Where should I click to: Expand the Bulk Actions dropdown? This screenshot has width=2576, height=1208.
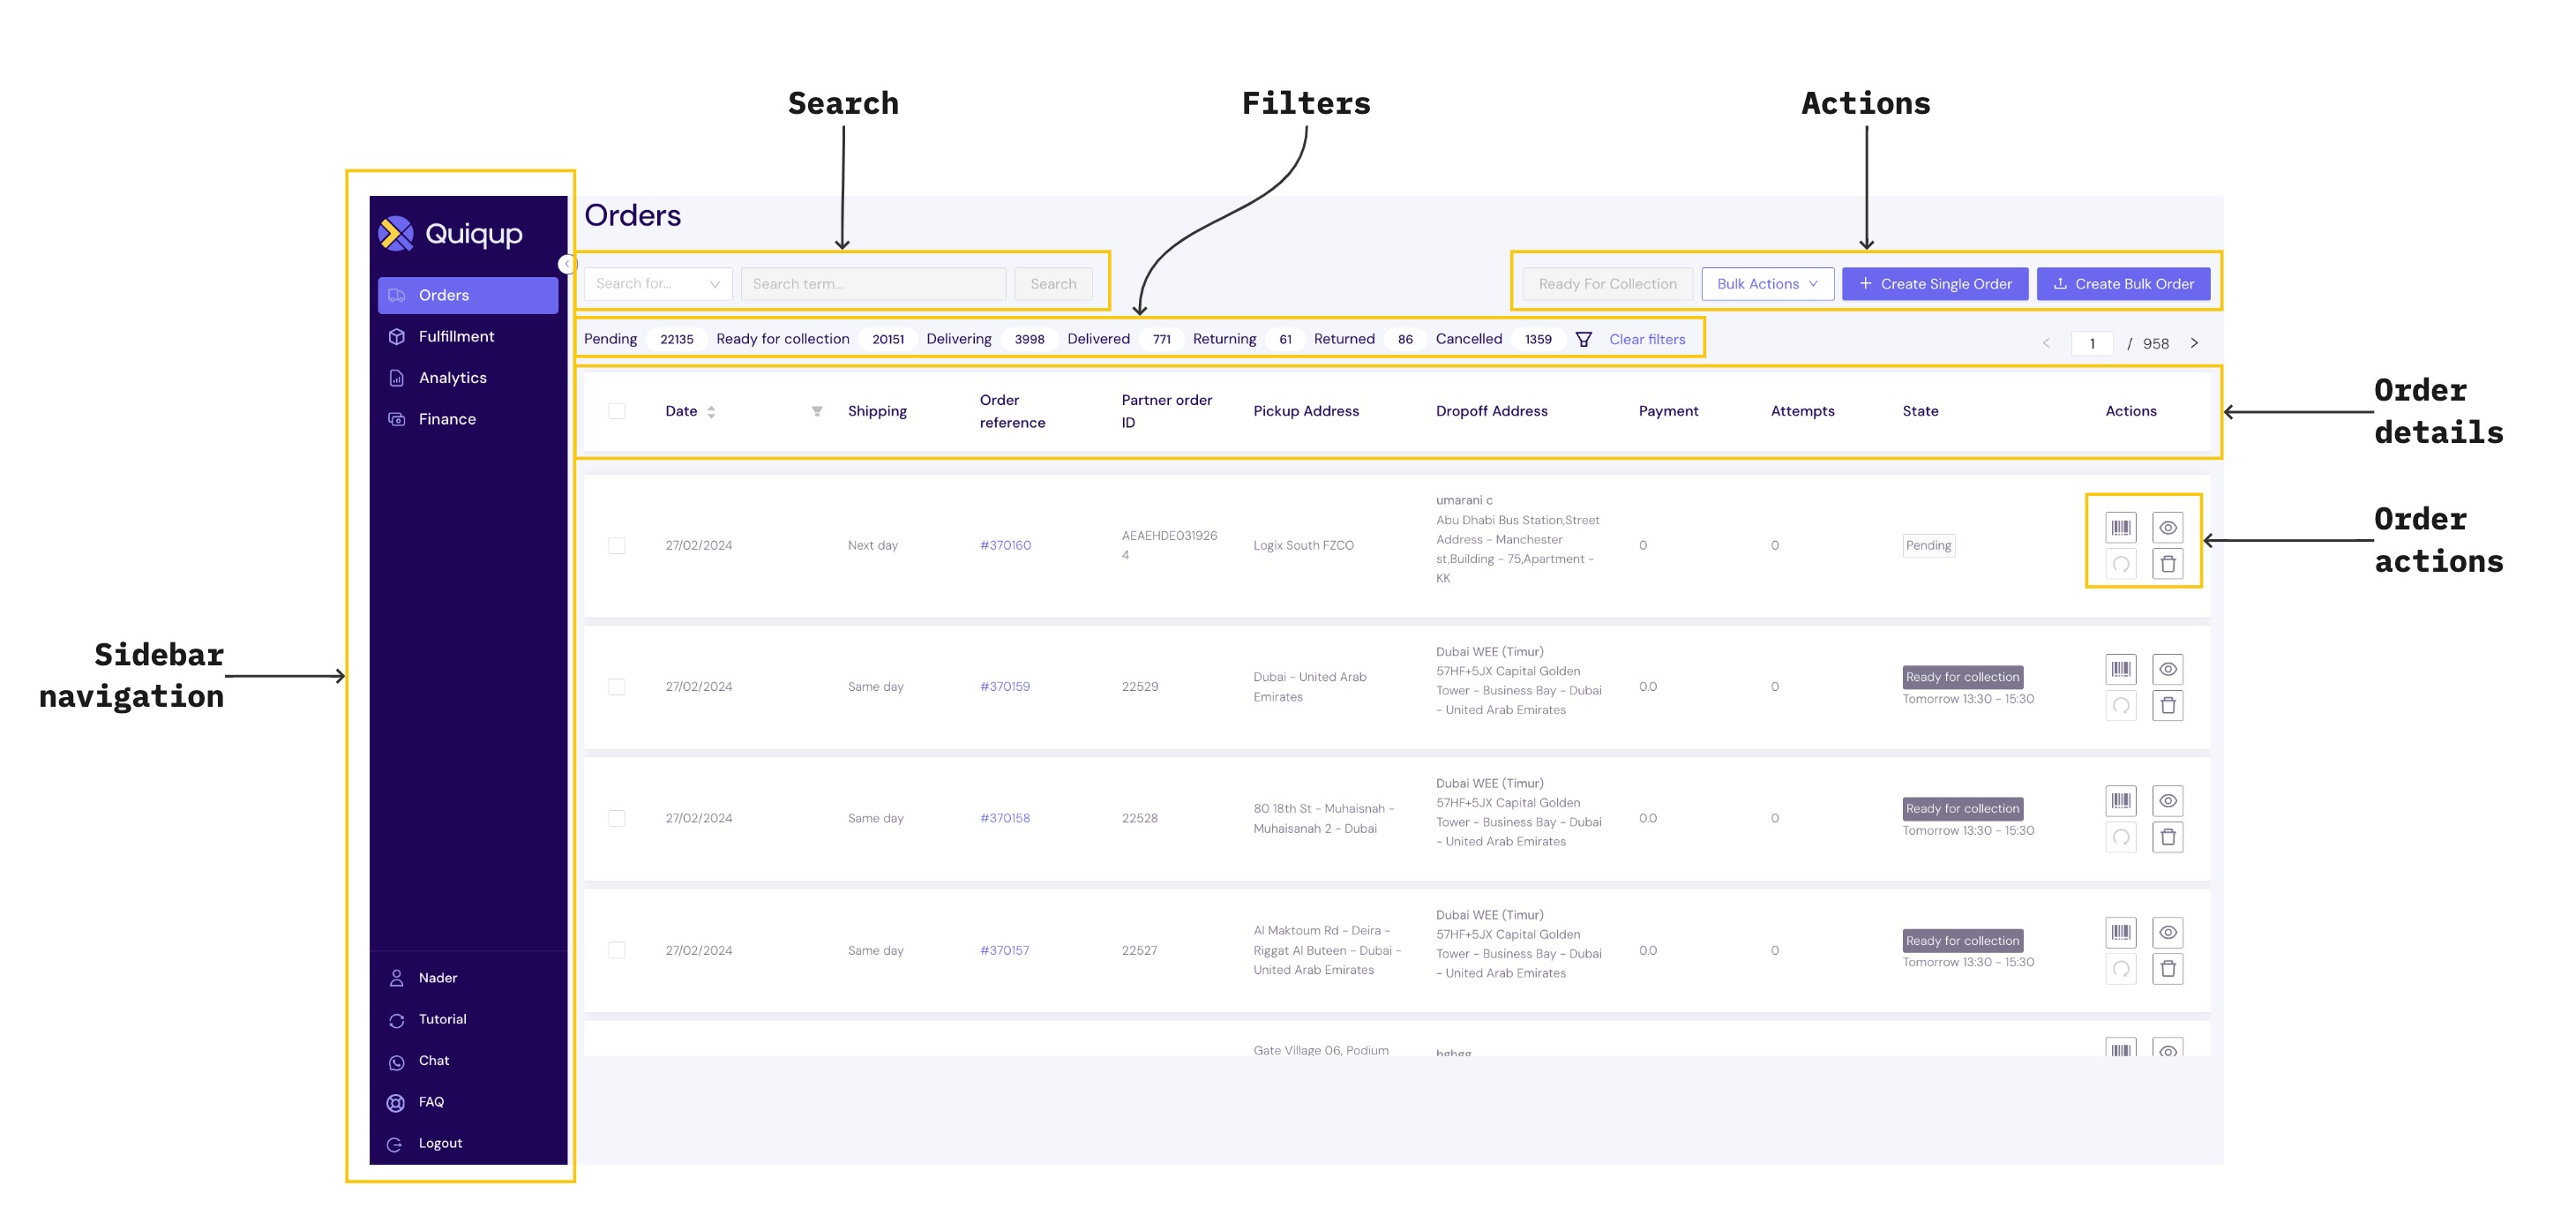(x=1767, y=284)
